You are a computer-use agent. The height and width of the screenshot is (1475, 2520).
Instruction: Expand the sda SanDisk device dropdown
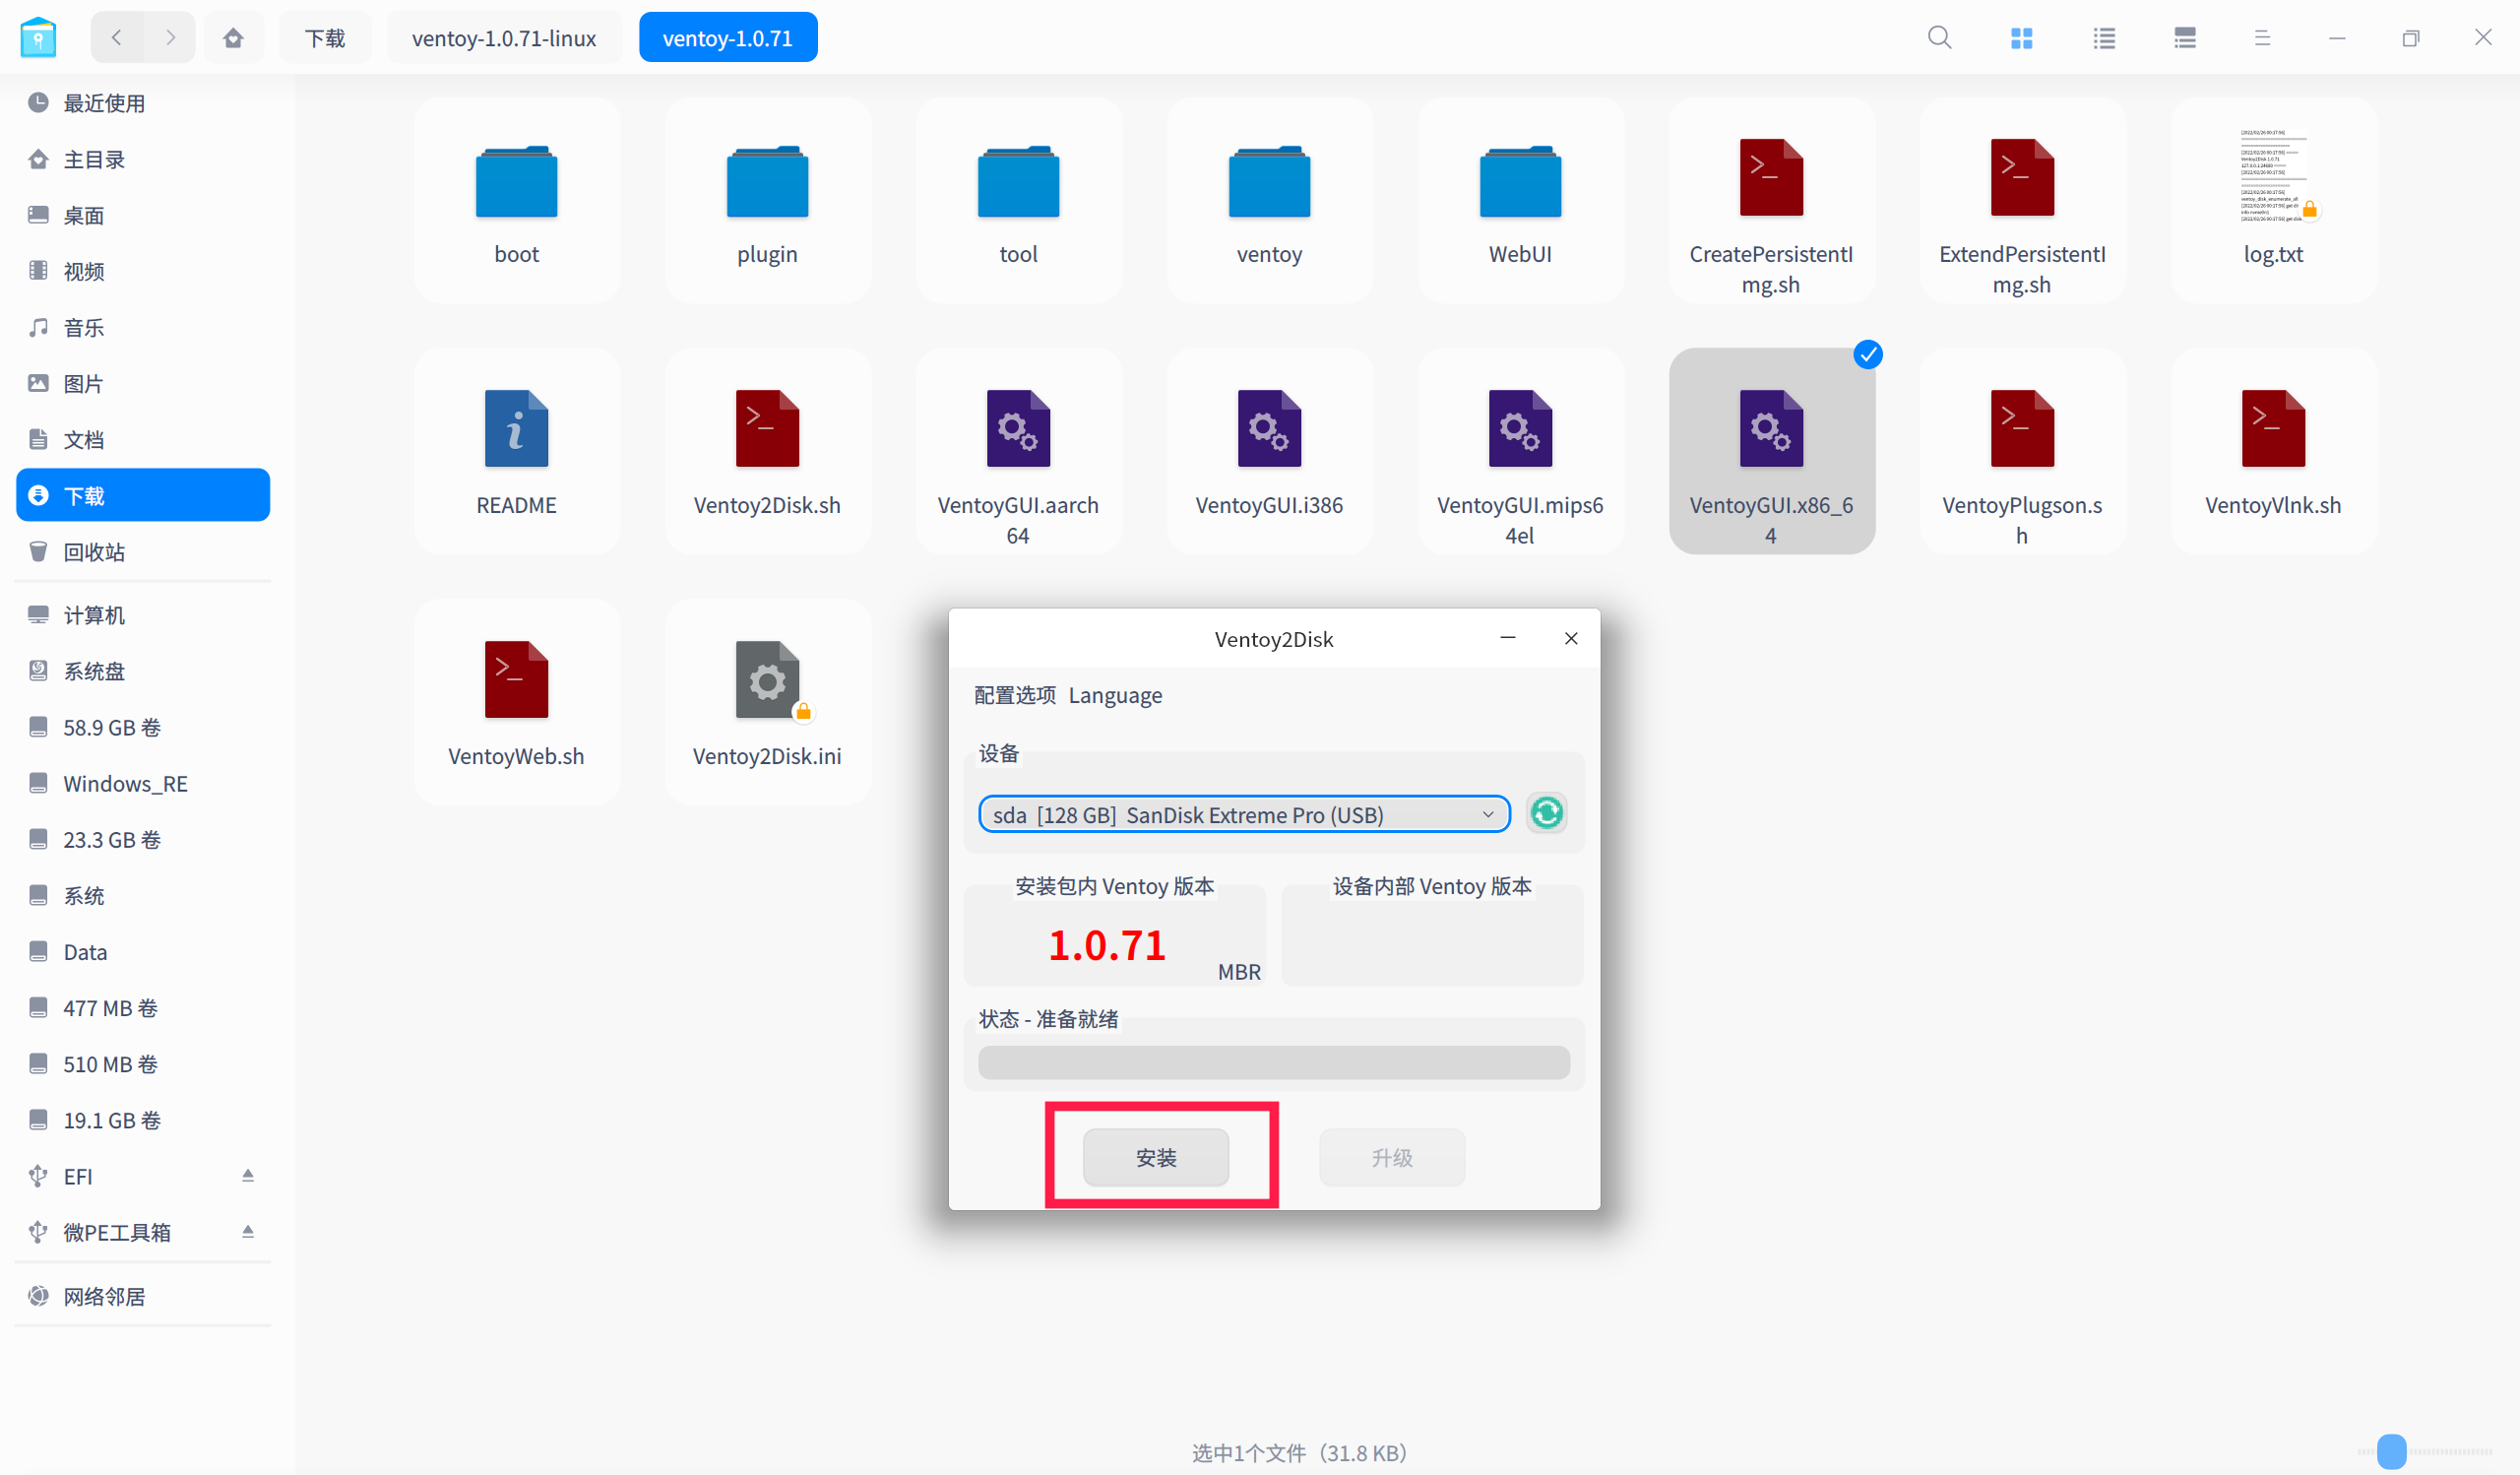click(1243, 814)
